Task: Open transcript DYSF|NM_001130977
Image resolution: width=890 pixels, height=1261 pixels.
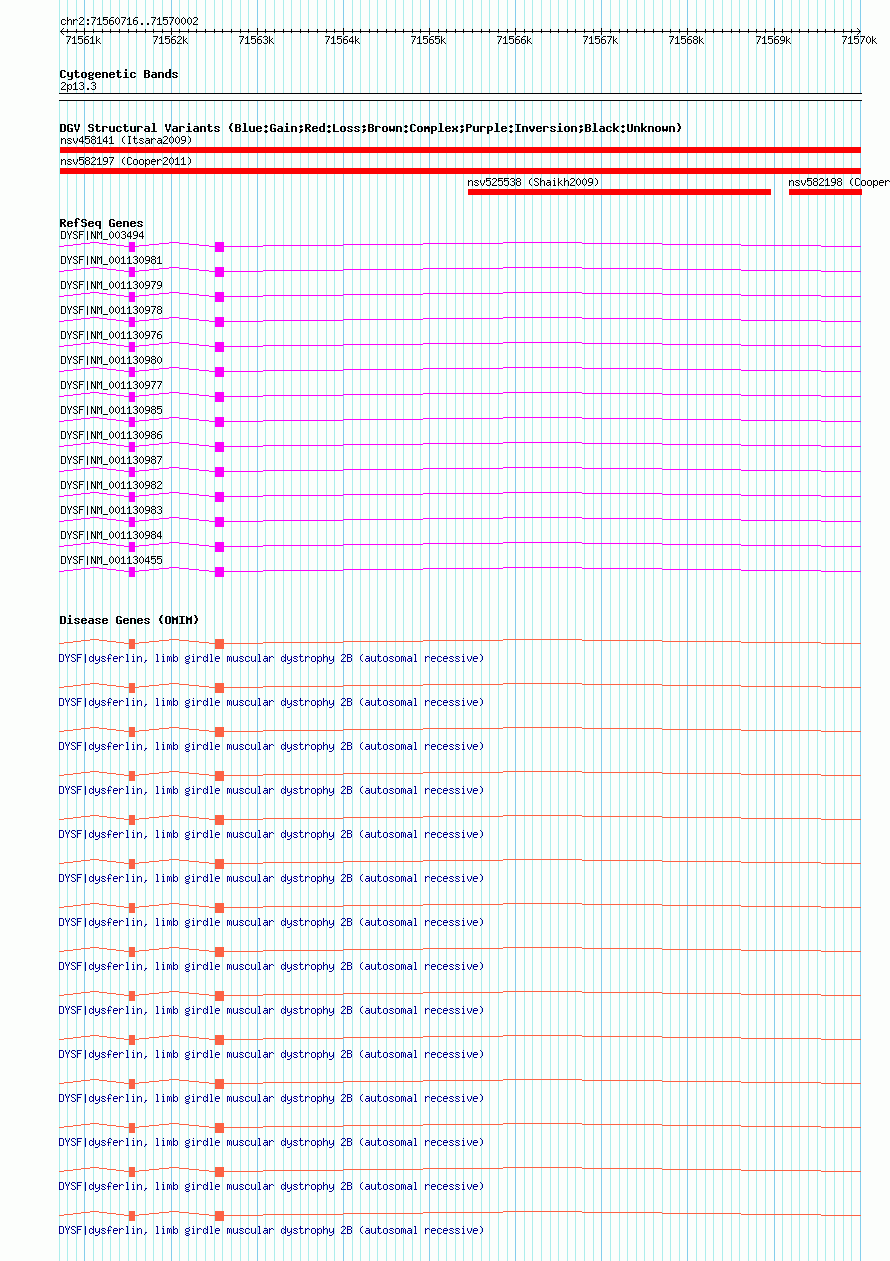Action: [x=111, y=385]
